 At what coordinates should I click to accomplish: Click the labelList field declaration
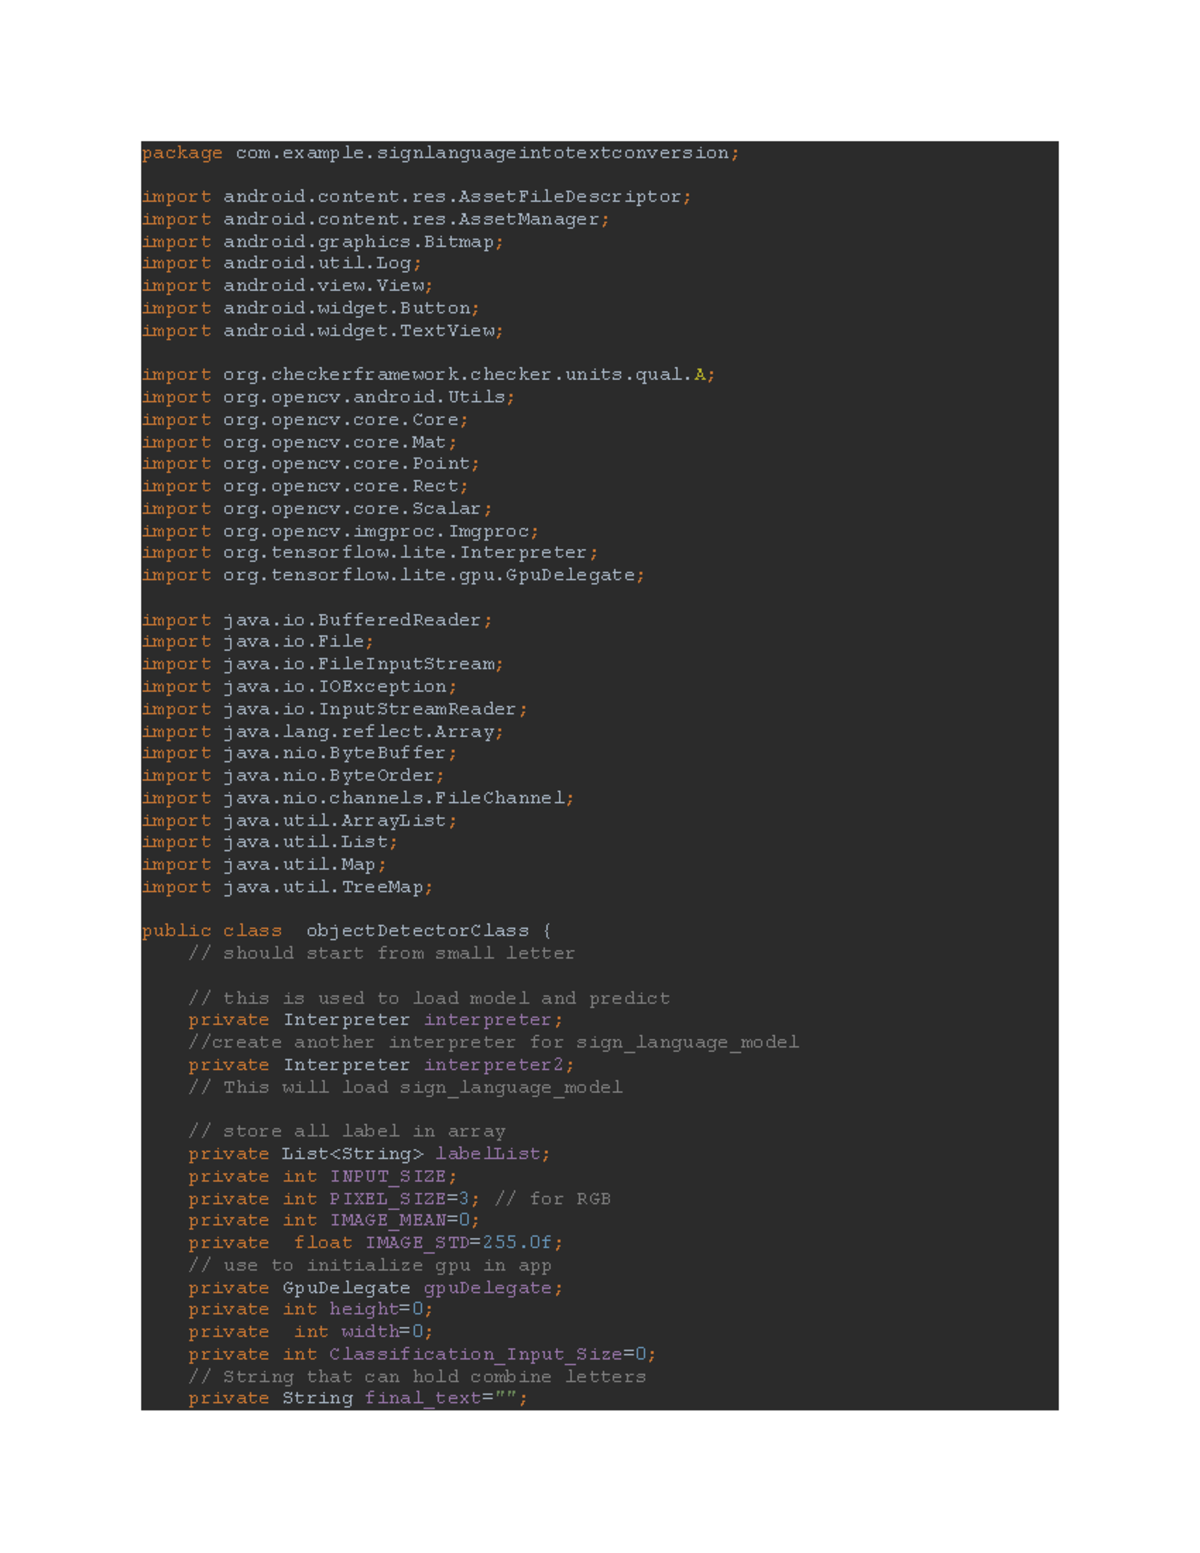(369, 1154)
